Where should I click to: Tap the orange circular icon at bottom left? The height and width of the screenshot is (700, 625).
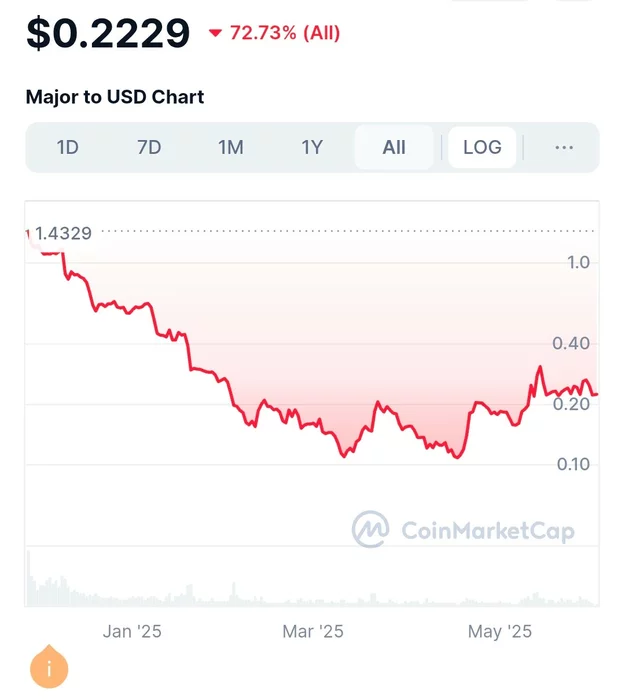tap(49, 667)
